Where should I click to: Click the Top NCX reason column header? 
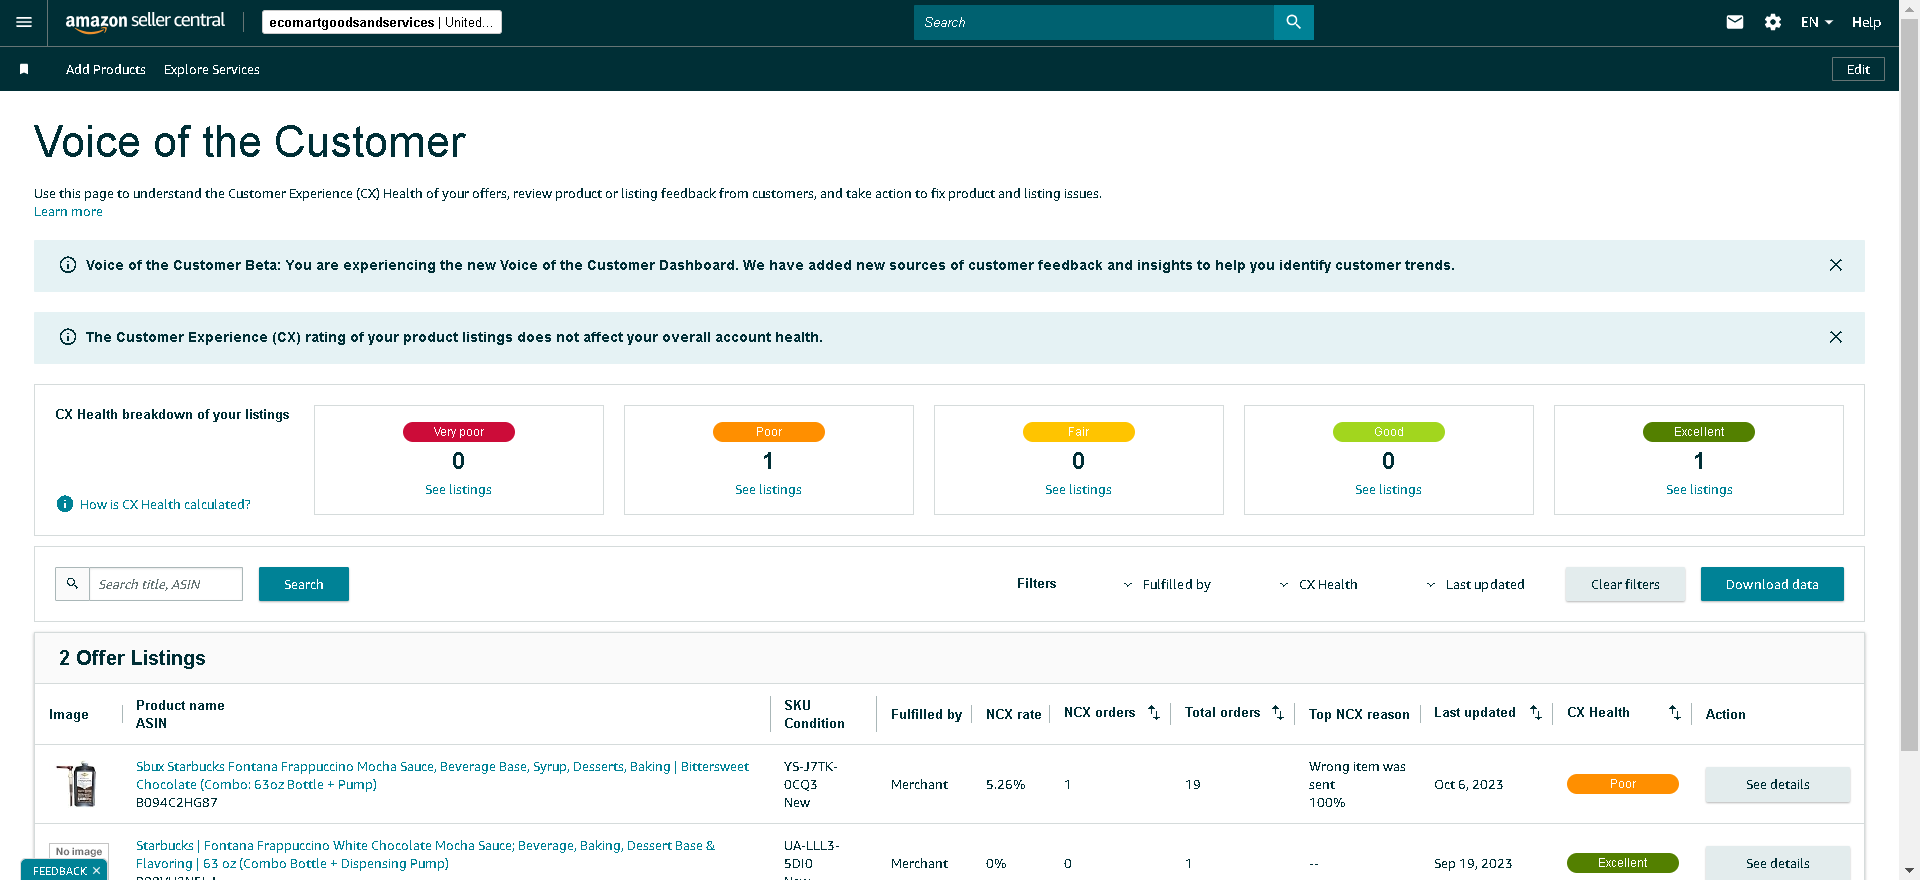pyautogui.click(x=1359, y=714)
